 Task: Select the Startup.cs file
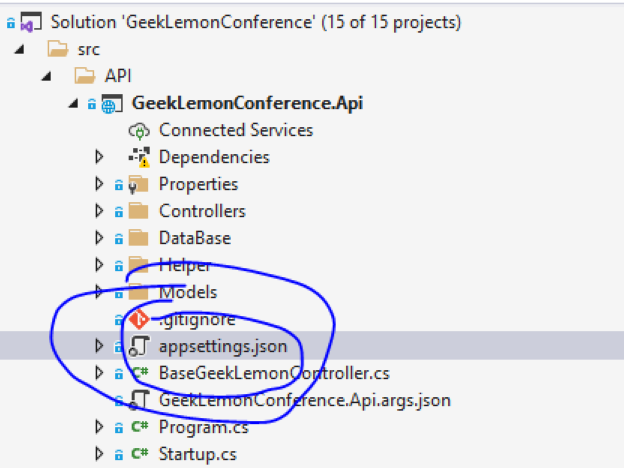pyautogui.click(x=198, y=454)
